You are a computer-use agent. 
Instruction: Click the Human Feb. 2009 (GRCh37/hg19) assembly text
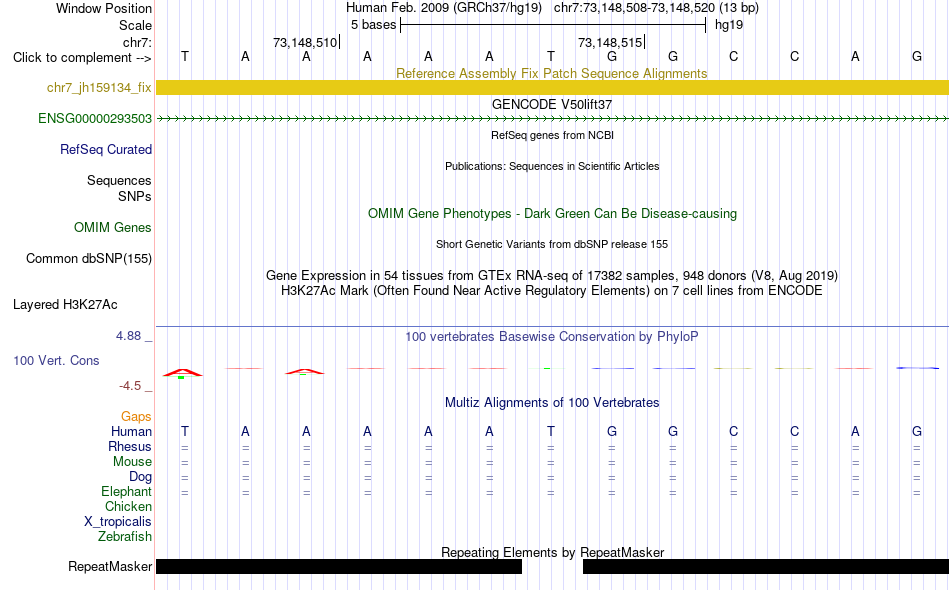tap(445, 8)
